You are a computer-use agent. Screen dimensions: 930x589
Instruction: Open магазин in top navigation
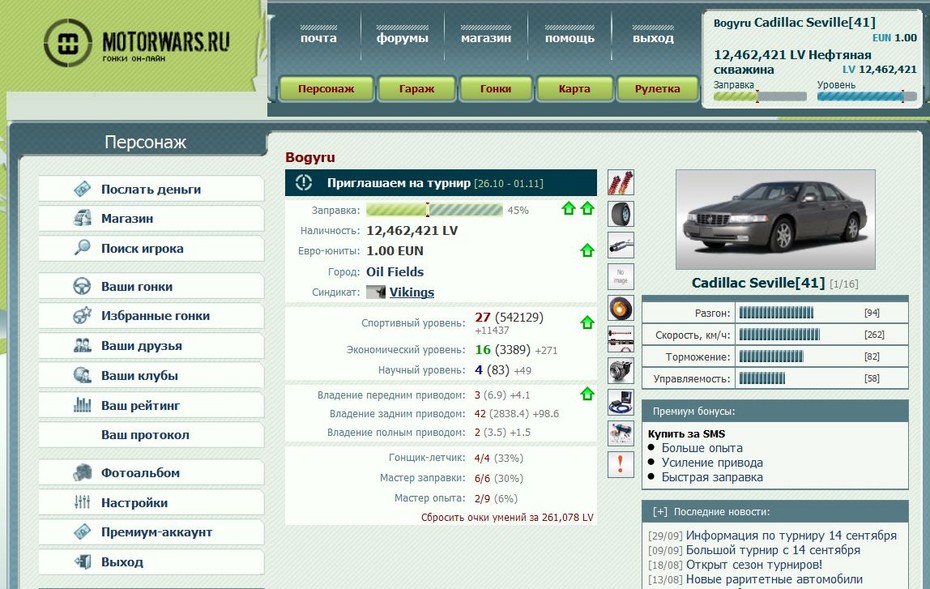pos(486,38)
